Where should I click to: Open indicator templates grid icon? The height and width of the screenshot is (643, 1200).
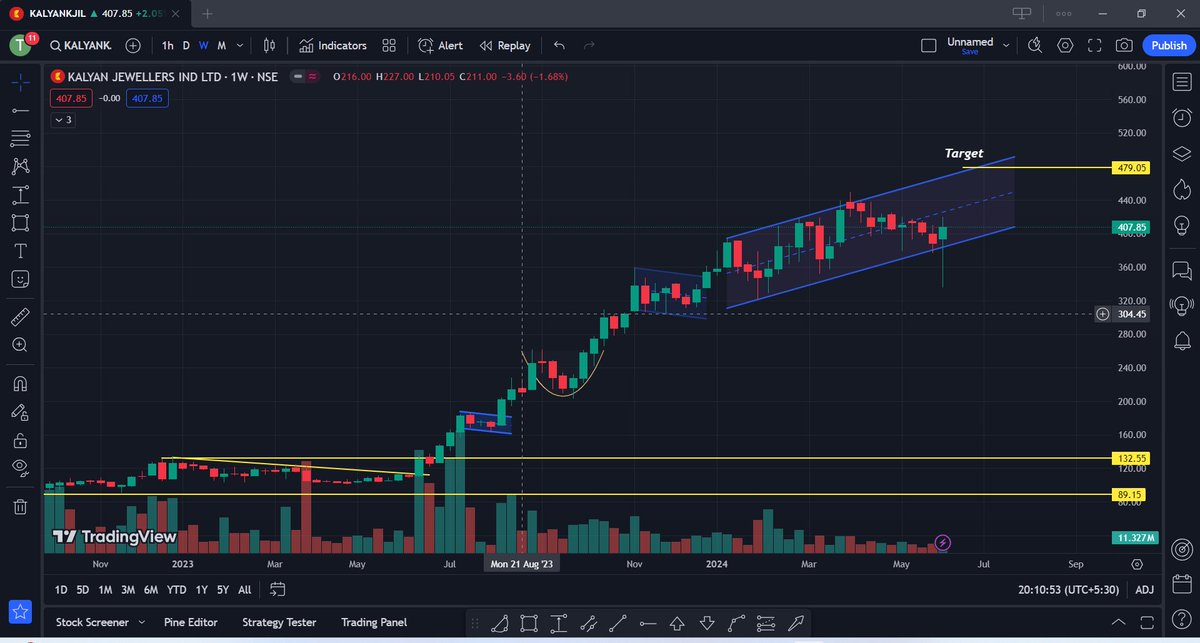click(389, 46)
